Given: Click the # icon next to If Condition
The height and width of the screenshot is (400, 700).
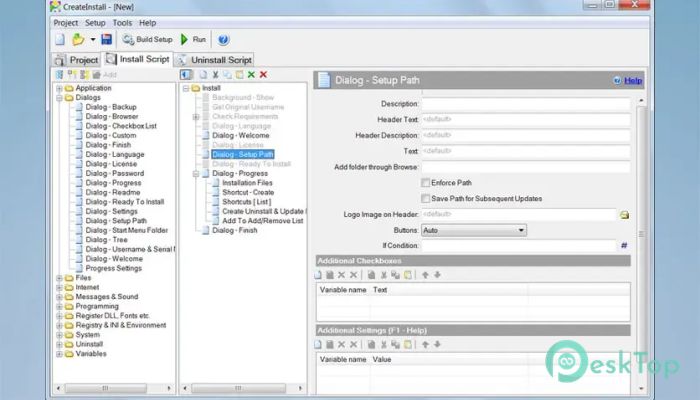Looking at the screenshot, I should click(624, 246).
